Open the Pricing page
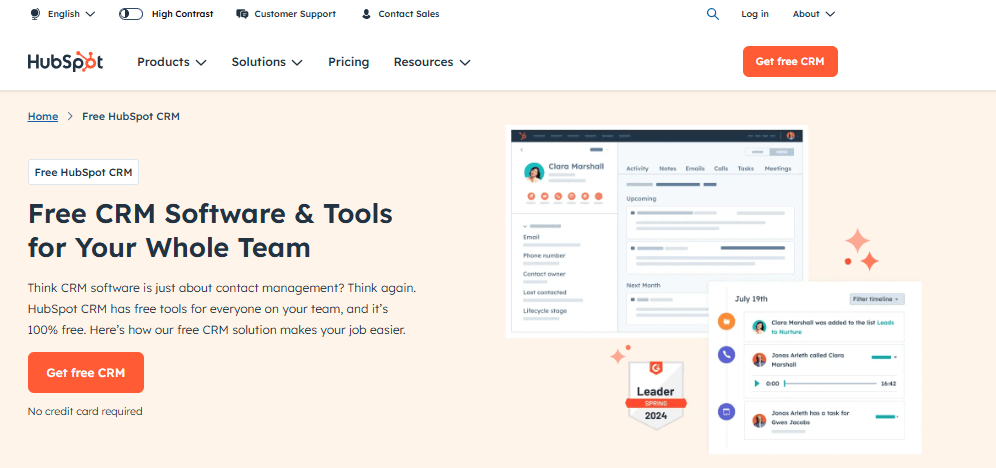This screenshot has width=996, height=468. click(x=348, y=62)
